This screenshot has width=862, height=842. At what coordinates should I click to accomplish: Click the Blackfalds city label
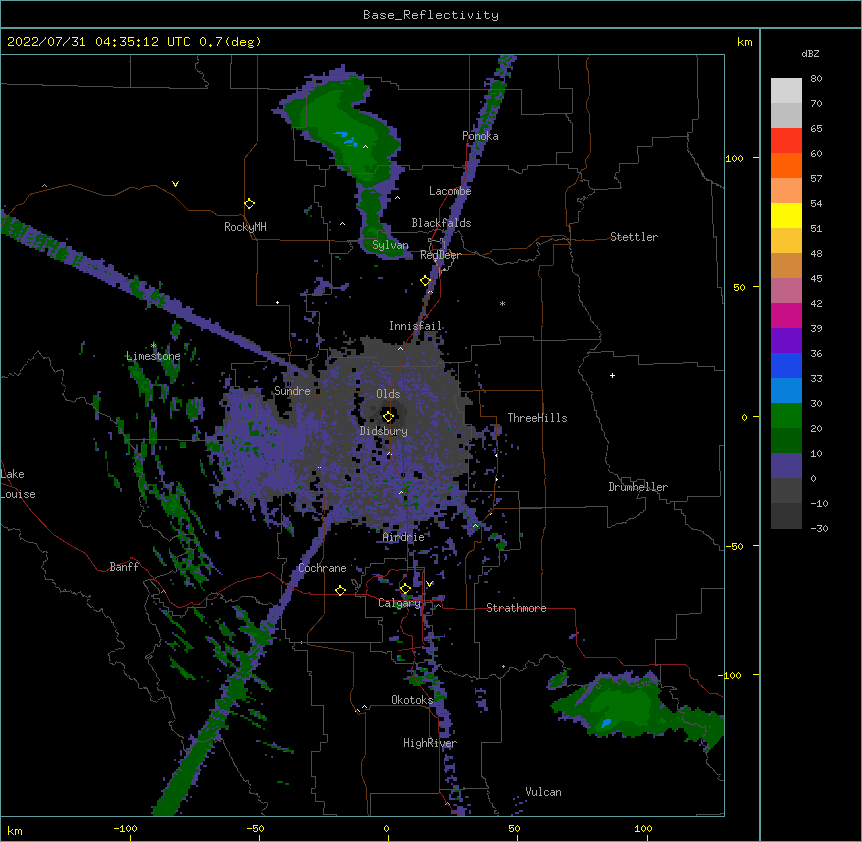(x=441, y=223)
